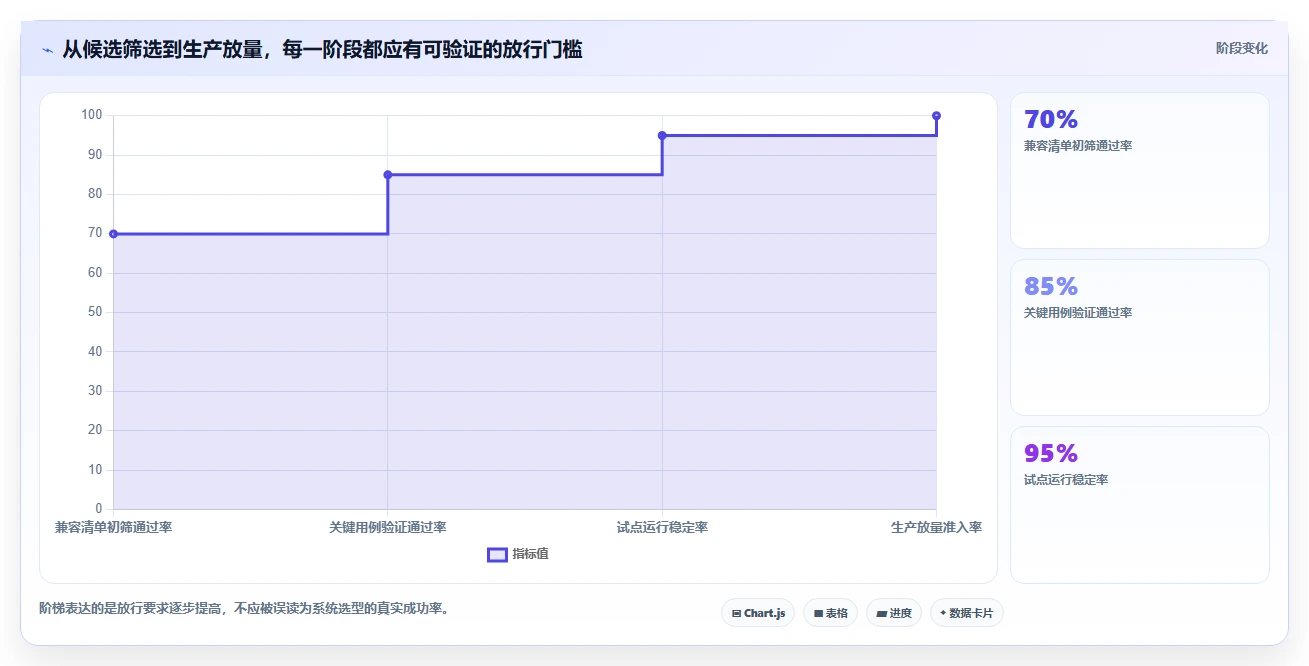Click the 数据卡片 chip

(966, 613)
